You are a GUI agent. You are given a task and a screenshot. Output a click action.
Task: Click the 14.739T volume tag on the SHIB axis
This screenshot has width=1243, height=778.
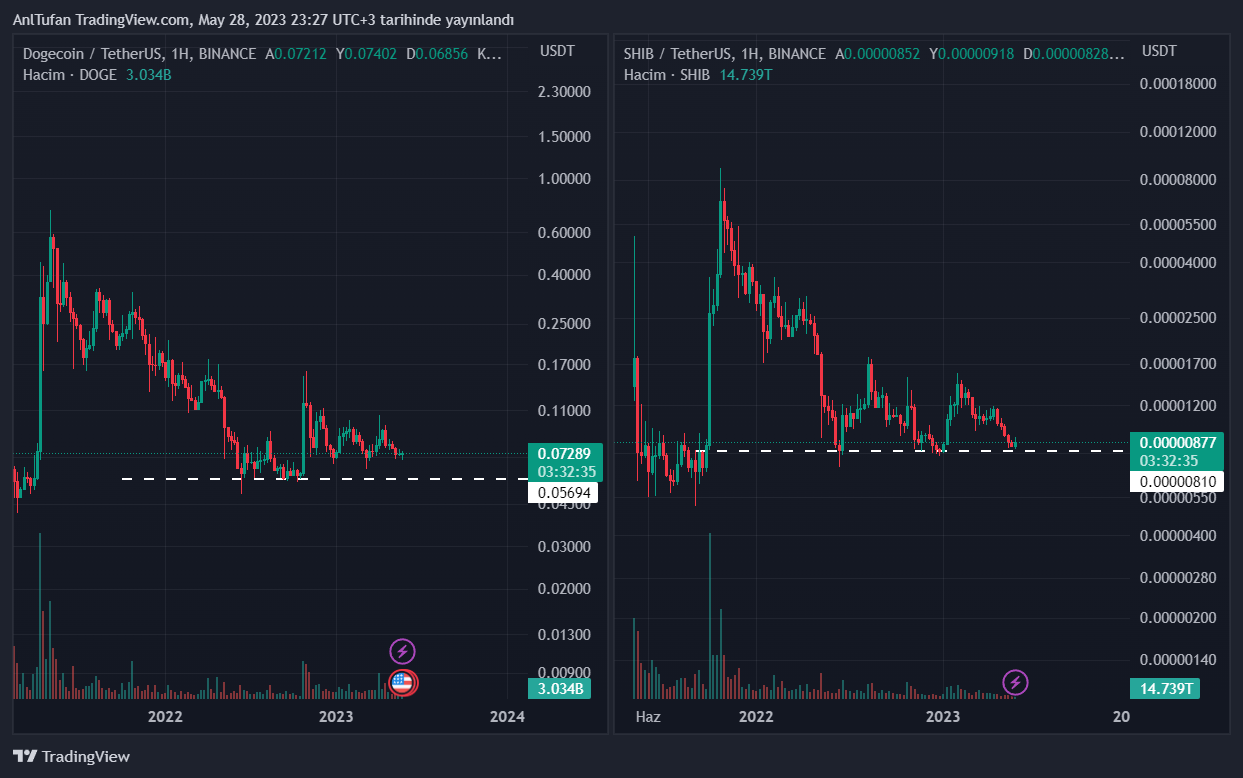(1164, 688)
